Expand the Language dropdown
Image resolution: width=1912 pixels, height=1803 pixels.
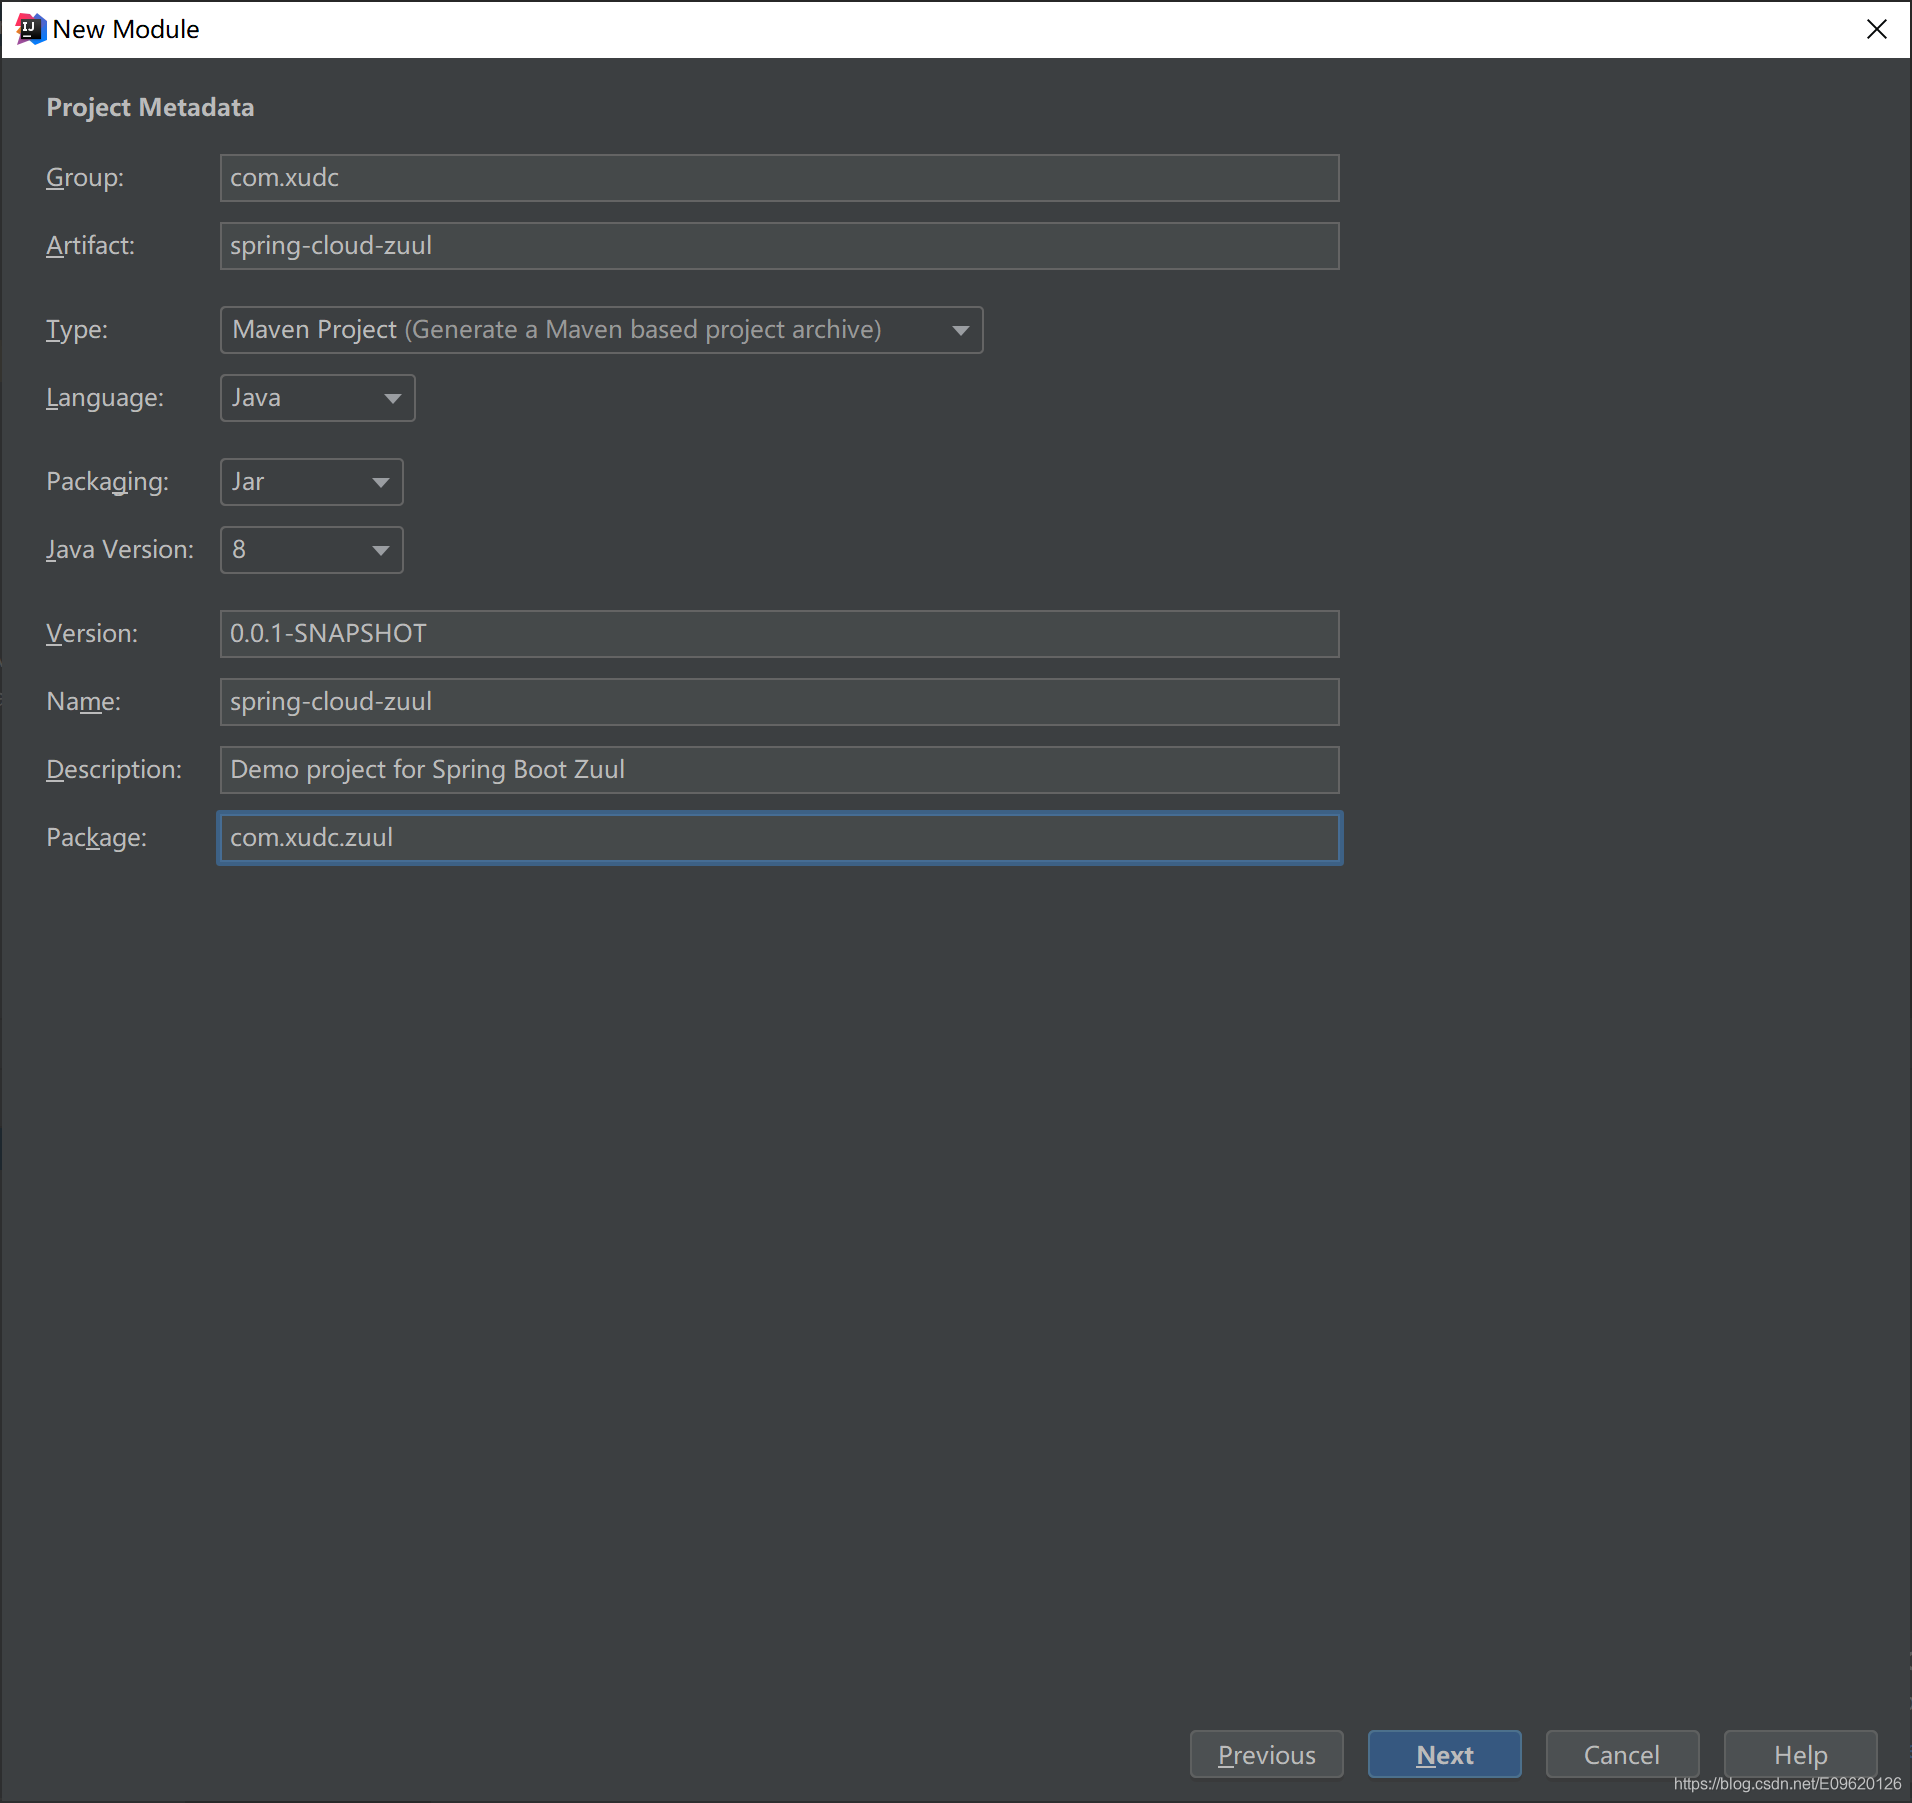pyautogui.click(x=317, y=398)
